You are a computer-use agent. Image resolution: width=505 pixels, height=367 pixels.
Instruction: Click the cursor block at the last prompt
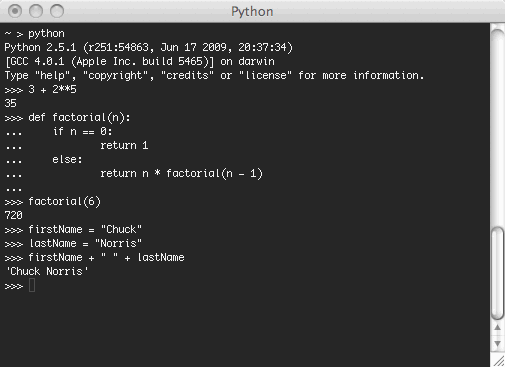pyautogui.click(x=32, y=286)
